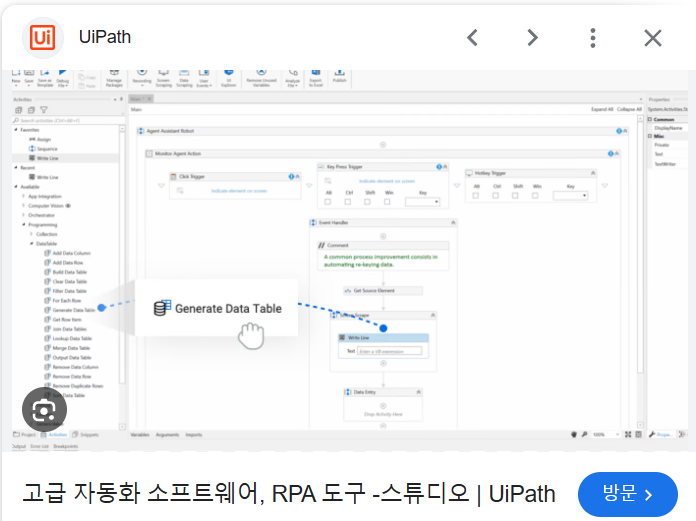Click the overview icon at far right of zoom
Image resolution: width=696 pixels, height=521 pixels.
point(638,434)
